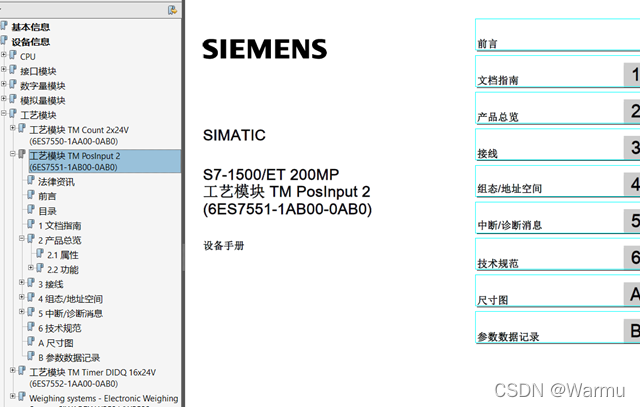
Task: Go to 2 产品总览 bookmark
Action: pos(60,240)
